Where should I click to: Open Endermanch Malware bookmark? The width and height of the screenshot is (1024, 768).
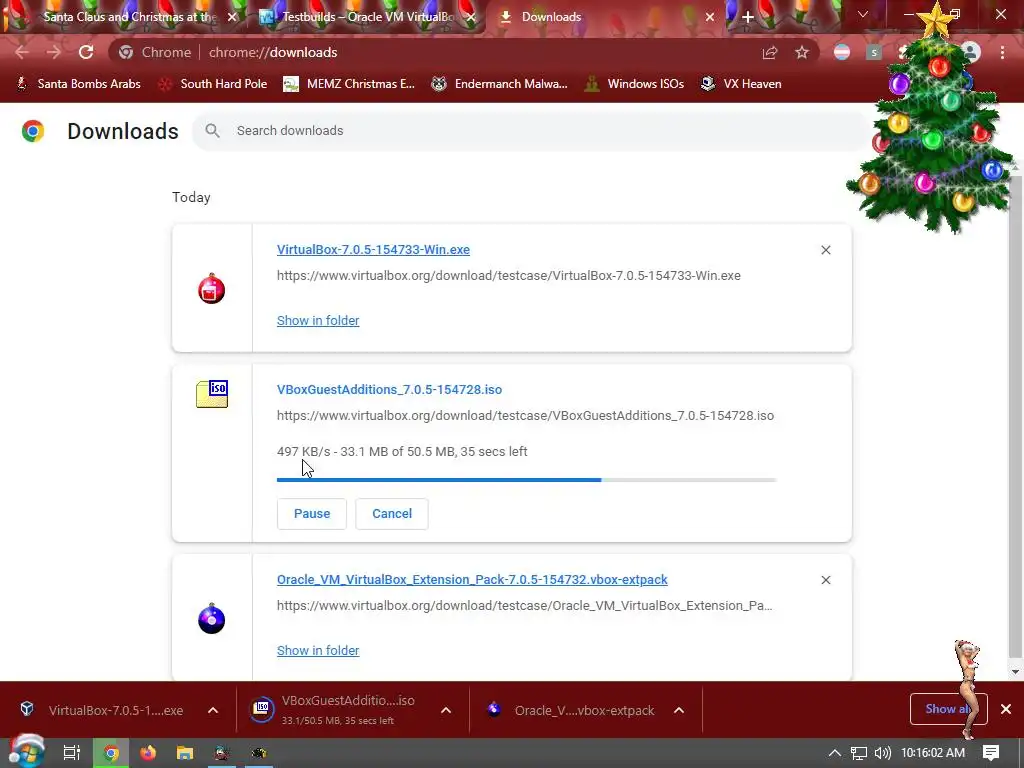(500, 84)
